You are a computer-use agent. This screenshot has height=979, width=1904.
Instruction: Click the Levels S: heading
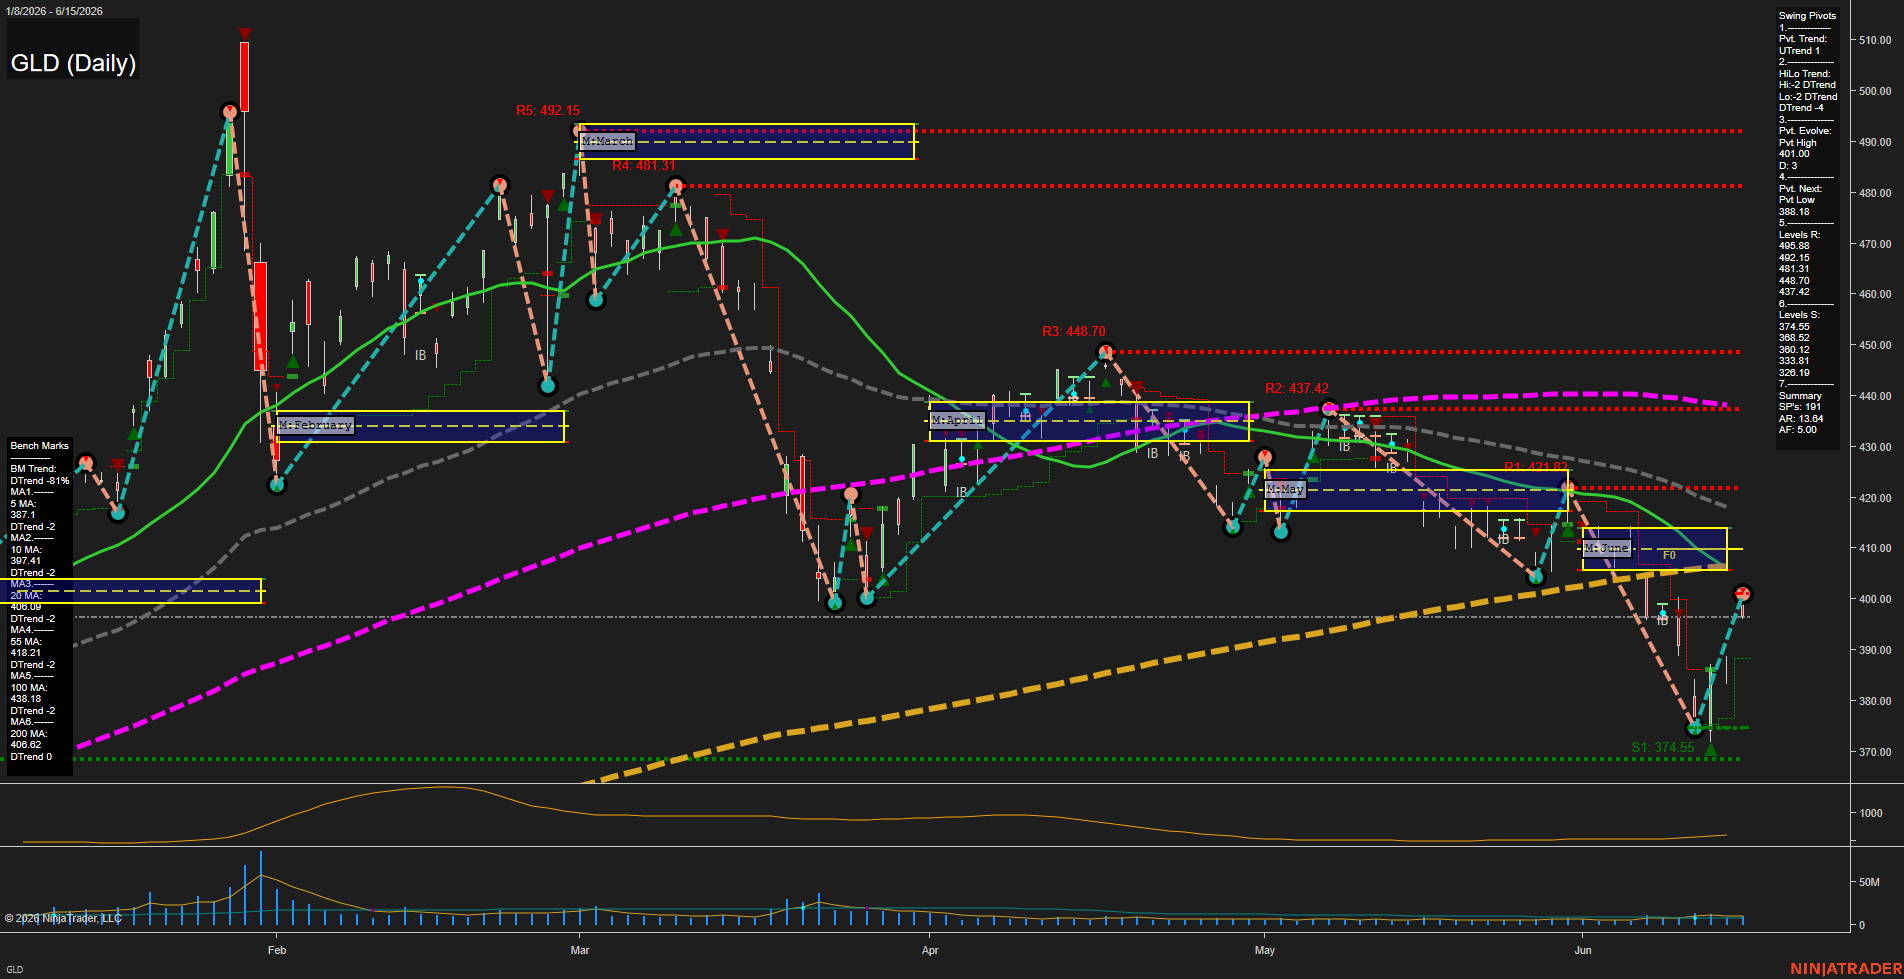[x=1799, y=315]
